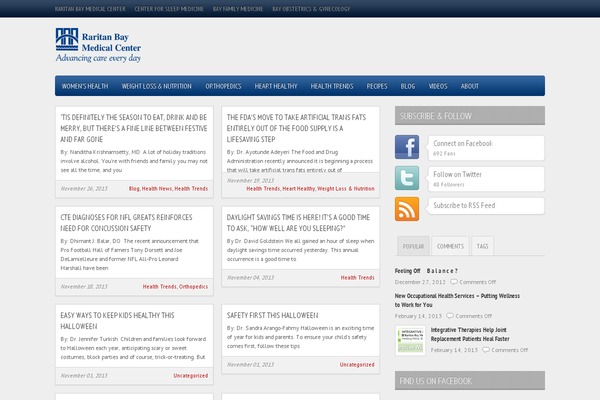The height and width of the screenshot is (400, 600).
Task: Click Uncategorized tag on Keep Kids Healthy article
Action: click(191, 376)
